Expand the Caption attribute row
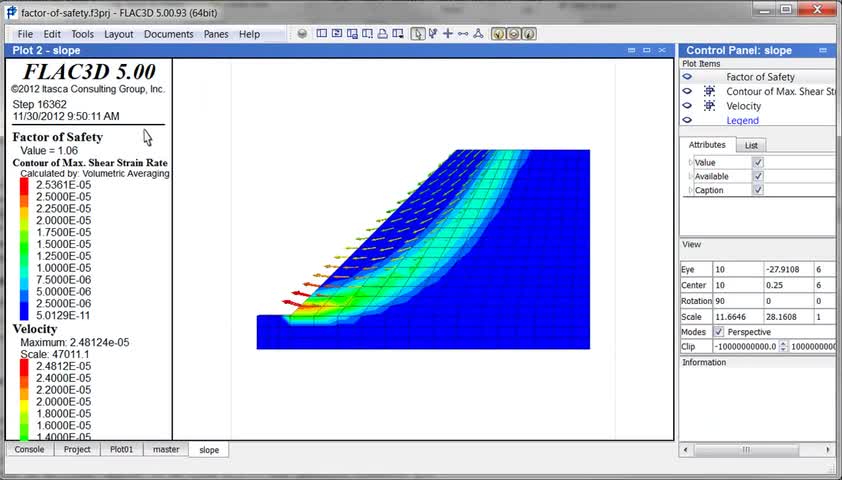The height and width of the screenshot is (480, 842). click(691, 190)
